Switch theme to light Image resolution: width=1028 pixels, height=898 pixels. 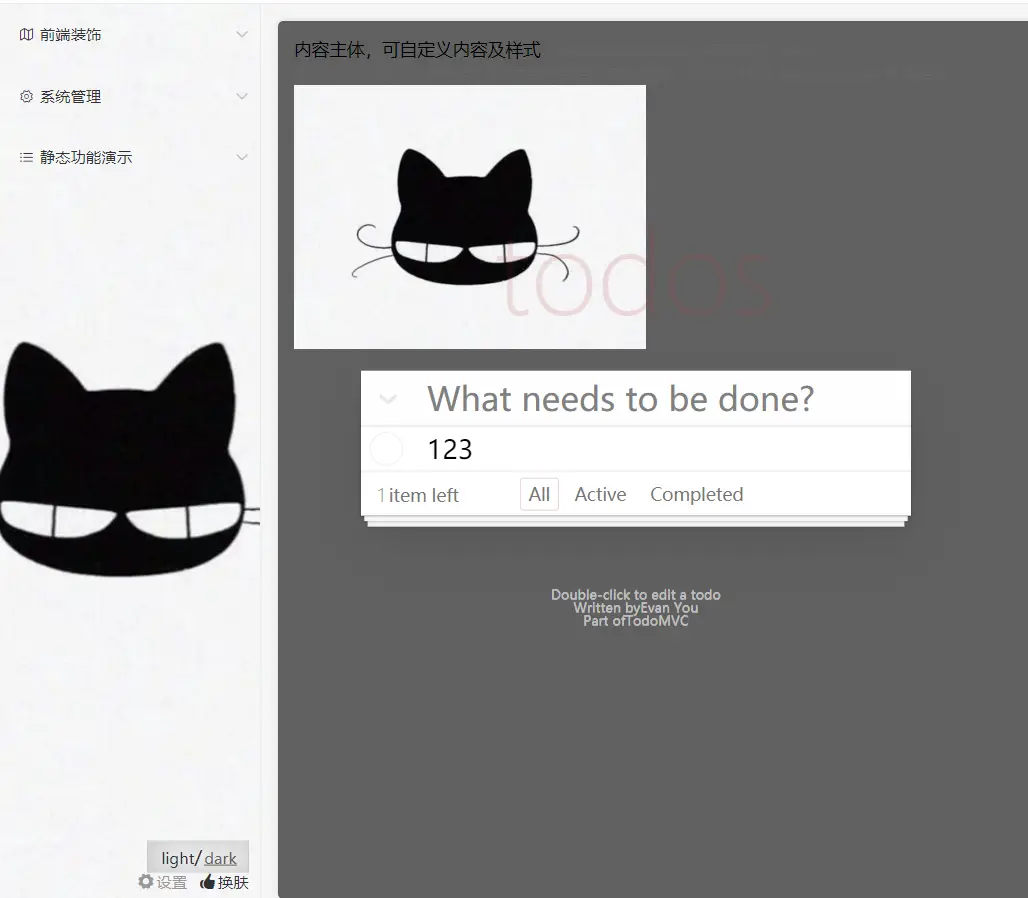point(178,858)
